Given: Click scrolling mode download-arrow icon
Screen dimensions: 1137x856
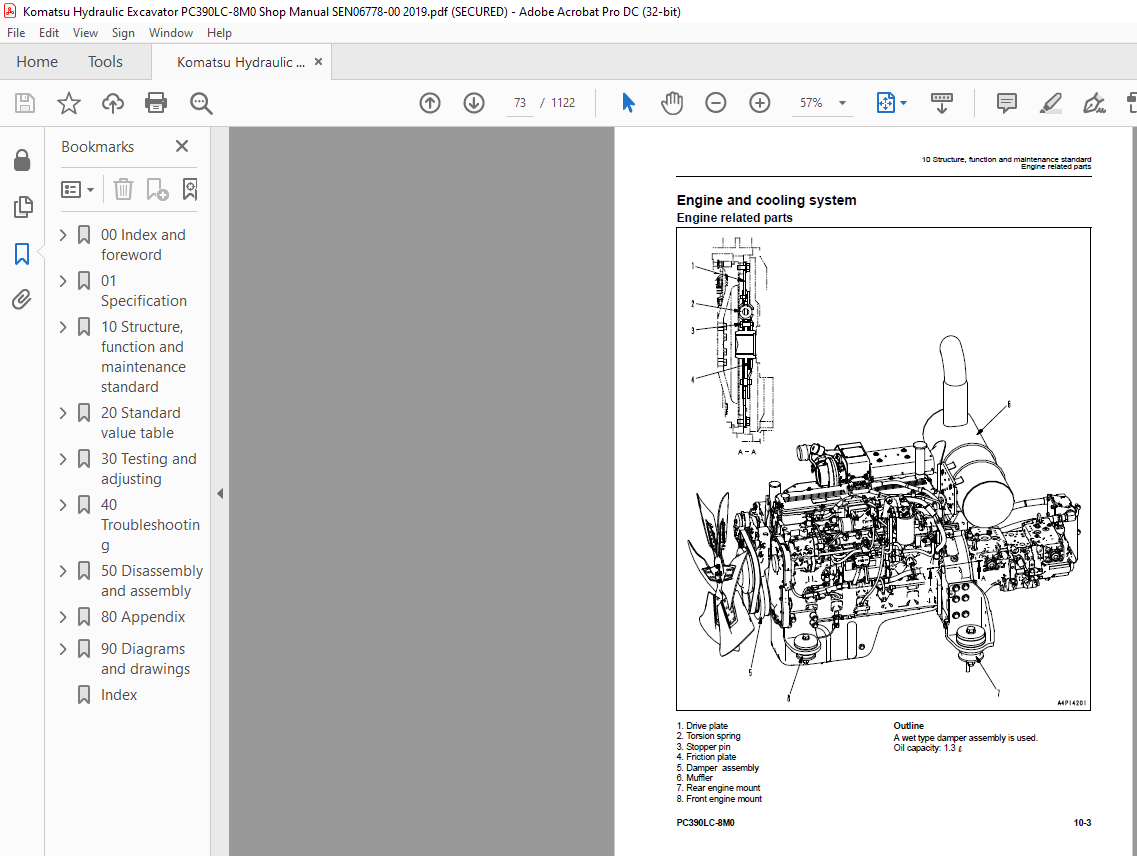Looking at the screenshot, I should 941,103.
